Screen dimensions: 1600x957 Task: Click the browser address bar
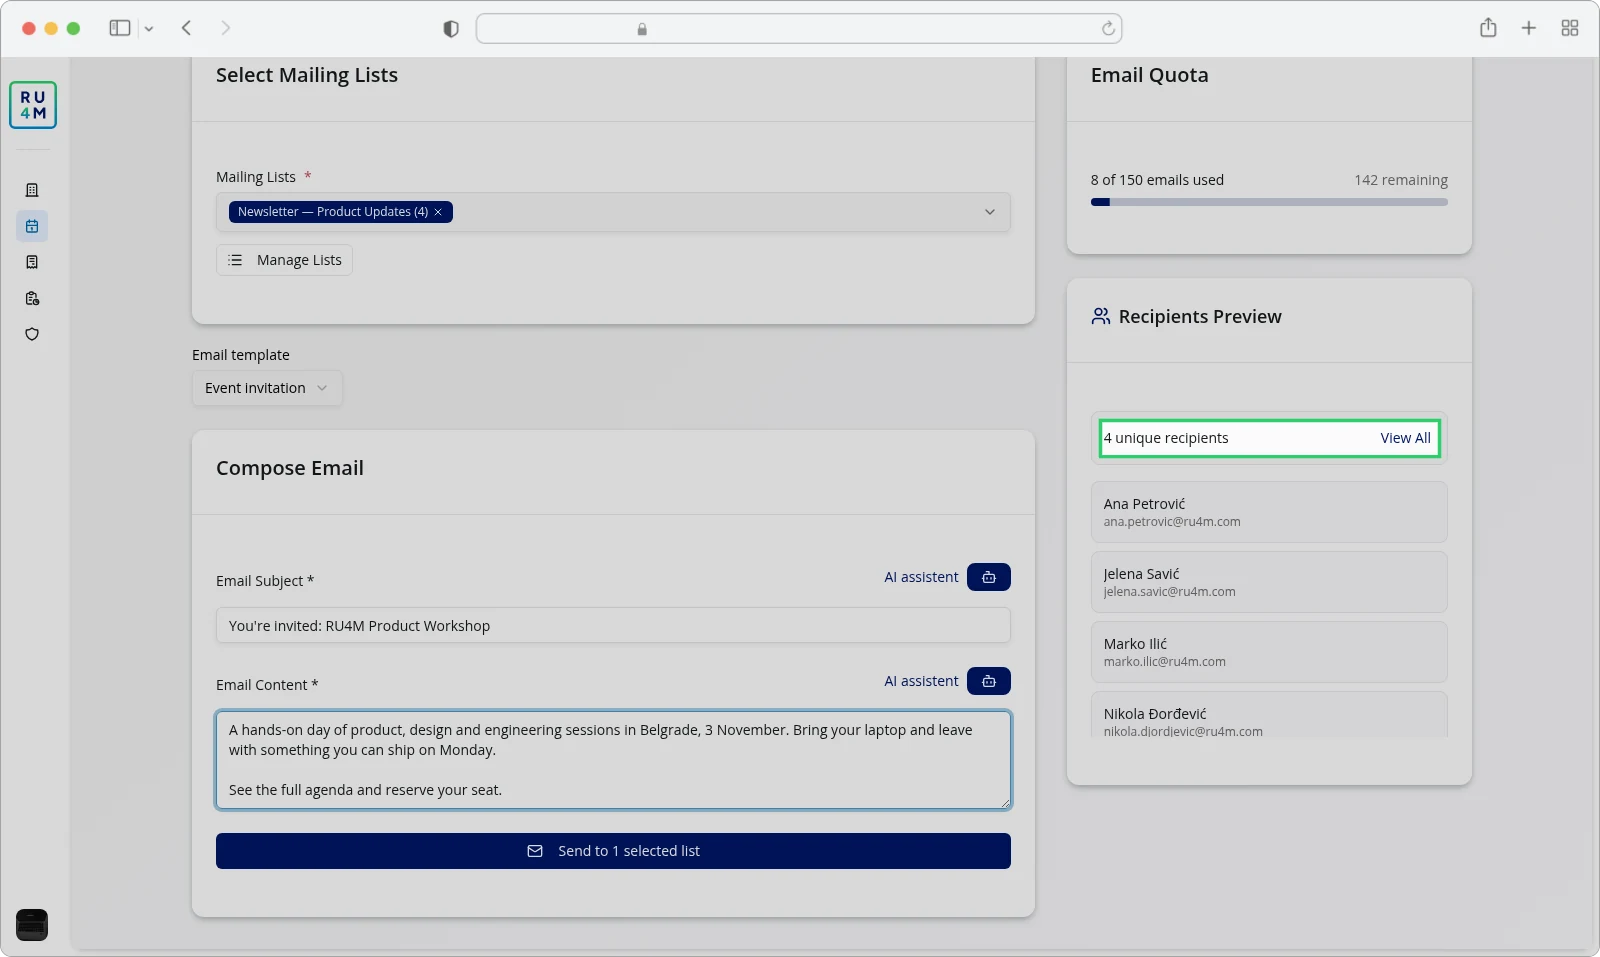coord(799,29)
